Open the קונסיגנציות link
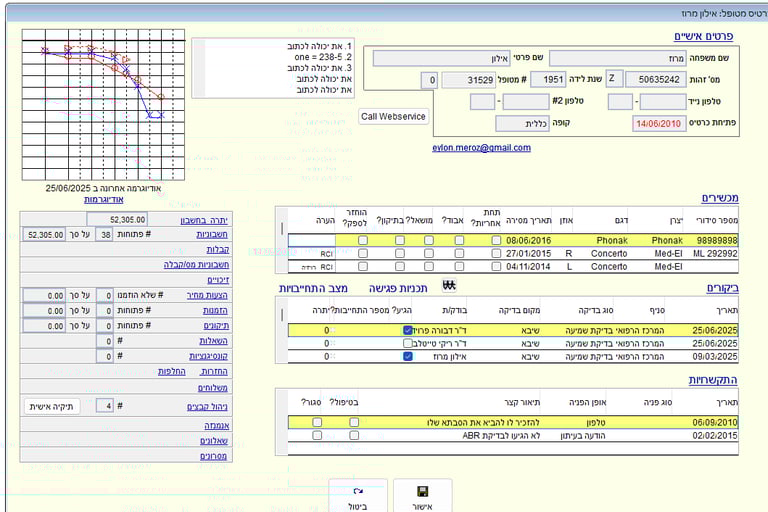This screenshot has width=768, height=512. (209, 356)
